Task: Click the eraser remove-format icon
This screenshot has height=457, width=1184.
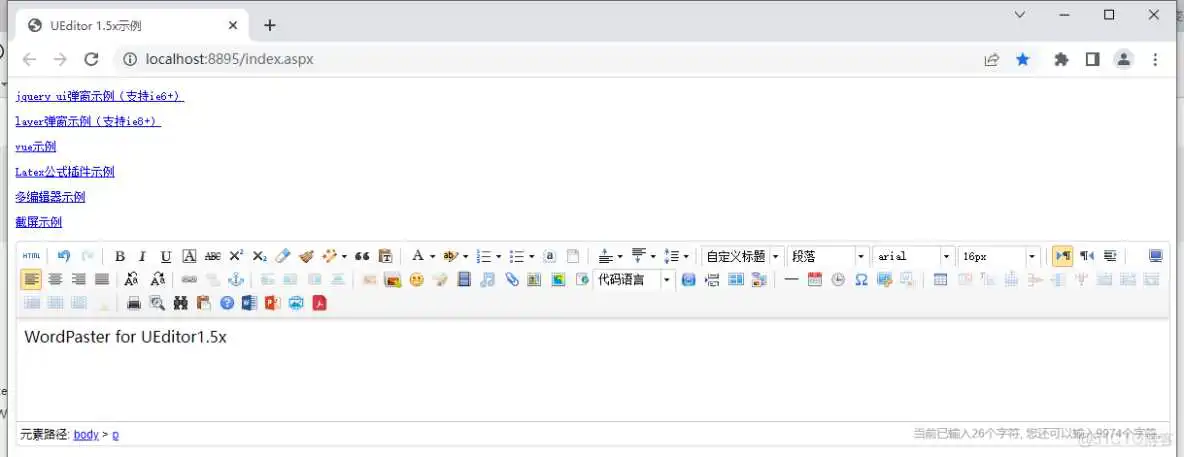Action: click(x=282, y=256)
